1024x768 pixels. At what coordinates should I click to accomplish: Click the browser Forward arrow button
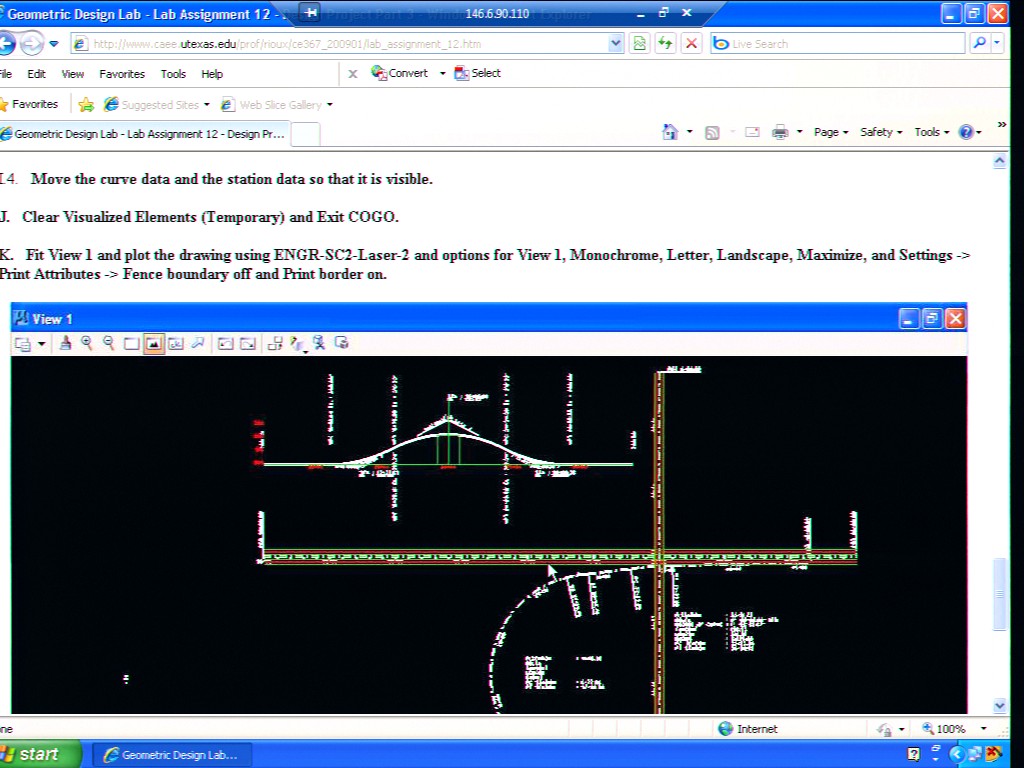tap(31, 44)
